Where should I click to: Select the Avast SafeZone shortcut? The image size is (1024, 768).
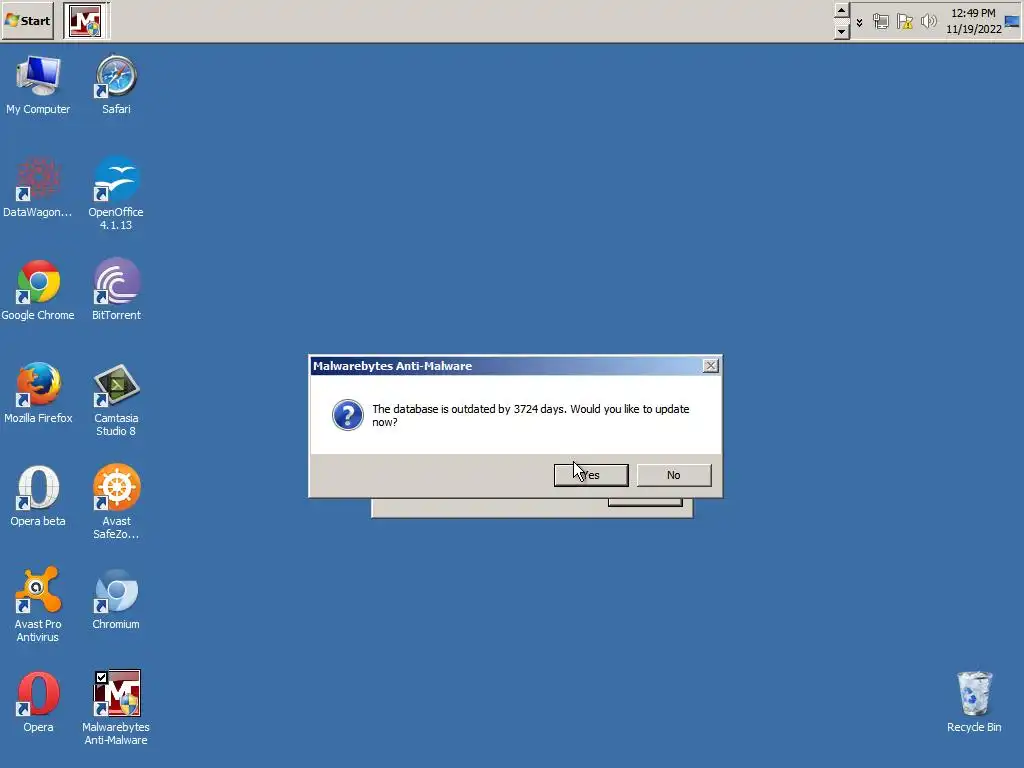click(x=116, y=502)
